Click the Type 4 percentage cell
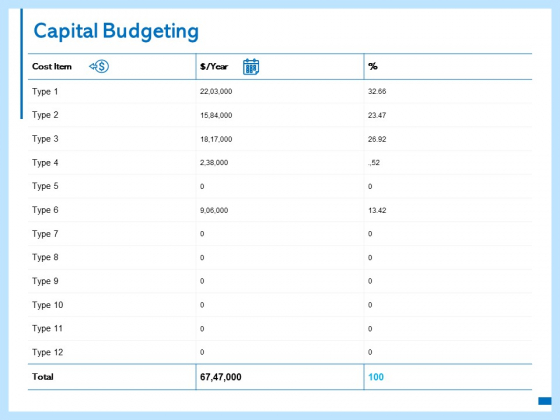This screenshot has height=420, width=560. pyautogui.click(x=374, y=163)
